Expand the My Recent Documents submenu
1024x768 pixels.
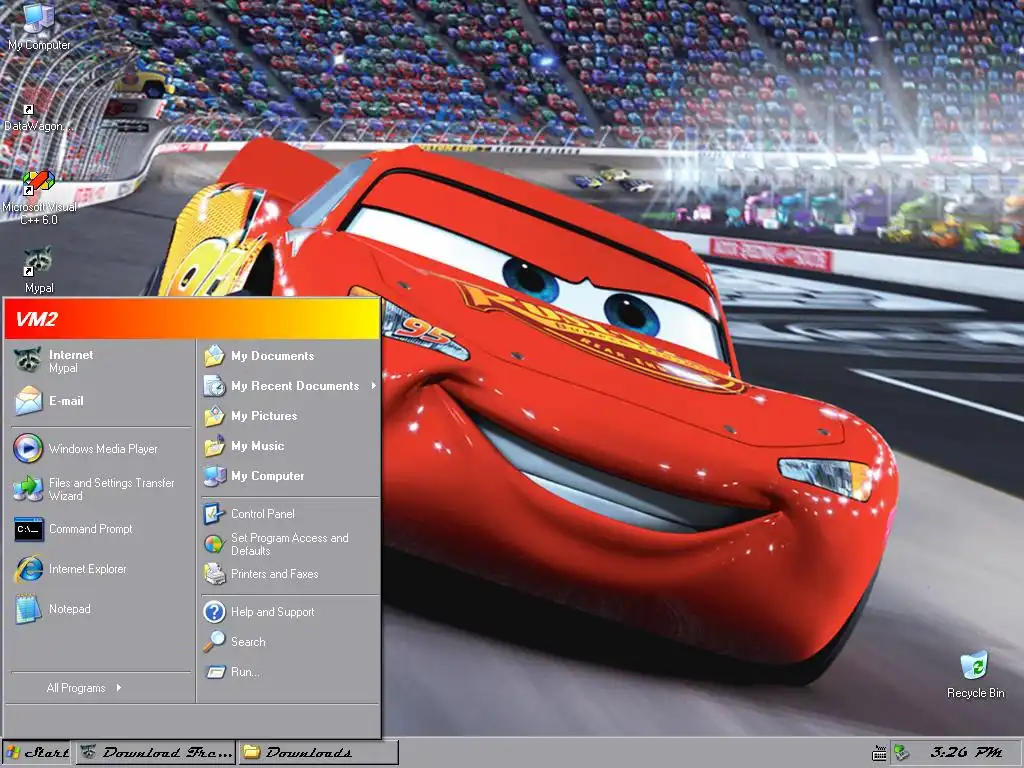tap(289, 386)
